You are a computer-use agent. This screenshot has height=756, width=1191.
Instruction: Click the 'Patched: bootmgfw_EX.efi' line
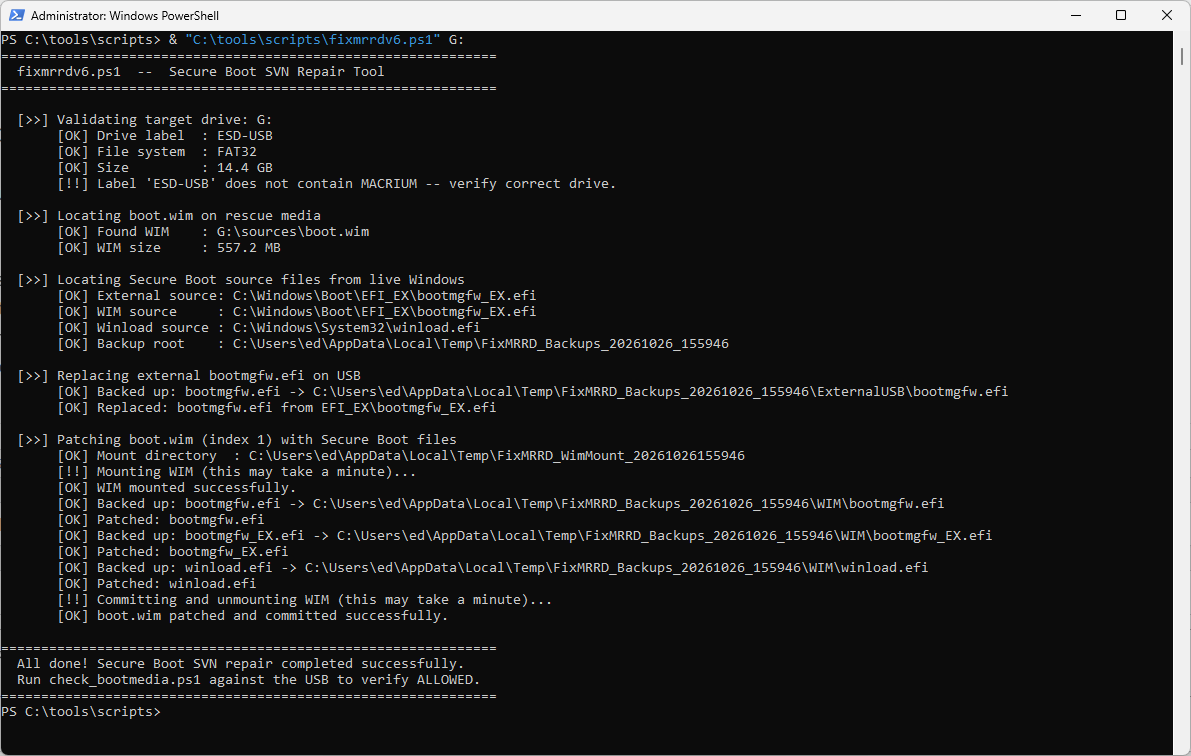(x=173, y=551)
